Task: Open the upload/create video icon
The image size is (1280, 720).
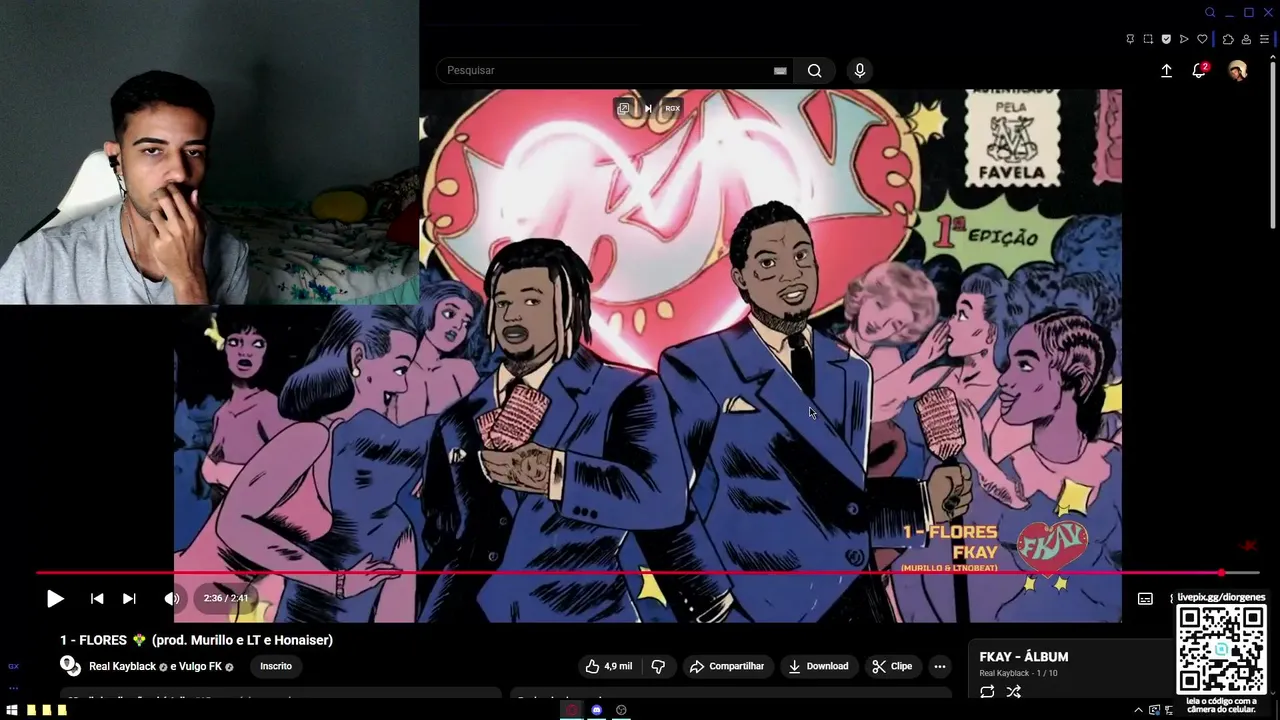Action: coord(1166,71)
